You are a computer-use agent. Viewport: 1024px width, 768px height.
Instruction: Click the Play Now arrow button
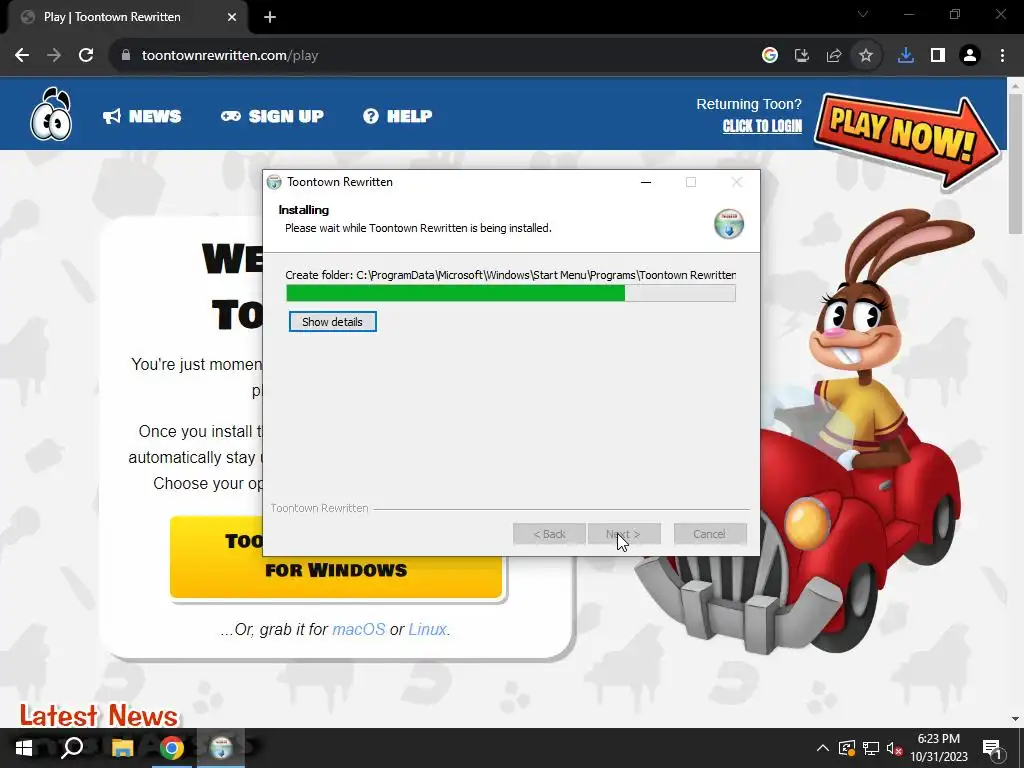pyautogui.click(x=906, y=140)
